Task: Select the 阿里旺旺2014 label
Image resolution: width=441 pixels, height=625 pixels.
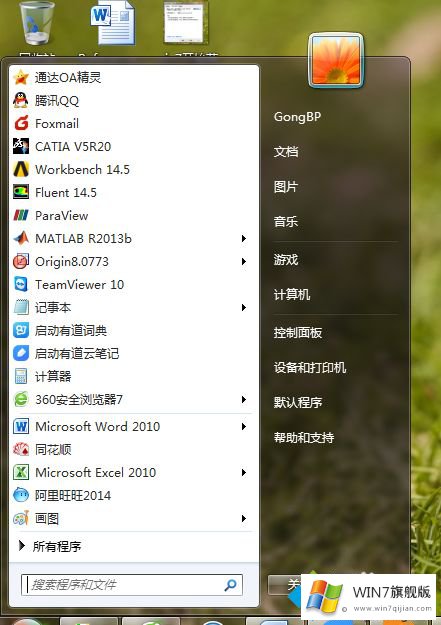Action: pyautogui.click(x=73, y=495)
